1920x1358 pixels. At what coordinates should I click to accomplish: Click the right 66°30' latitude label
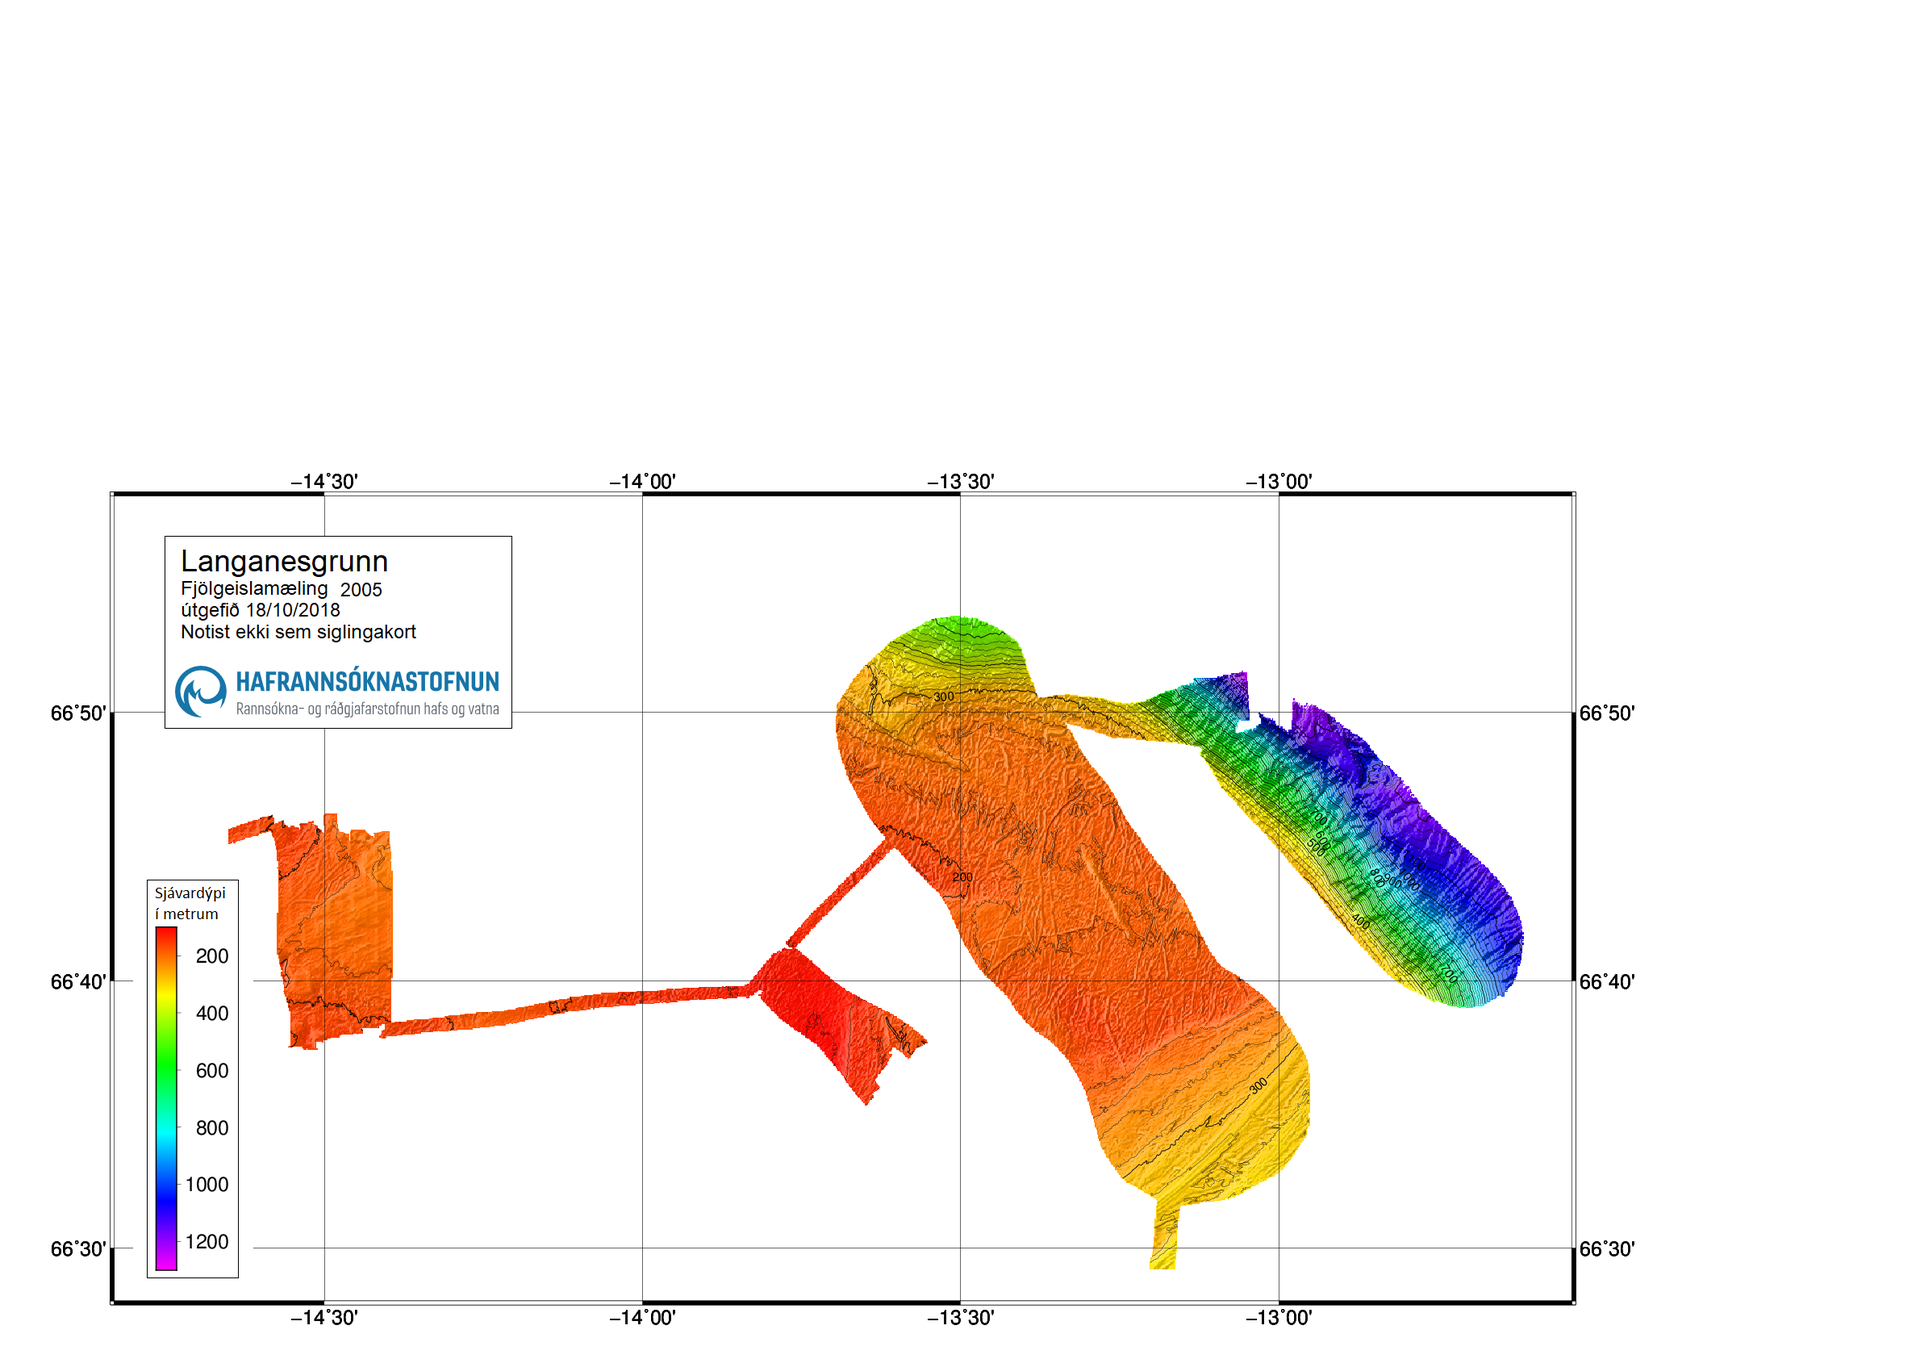pos(1606,1249)
